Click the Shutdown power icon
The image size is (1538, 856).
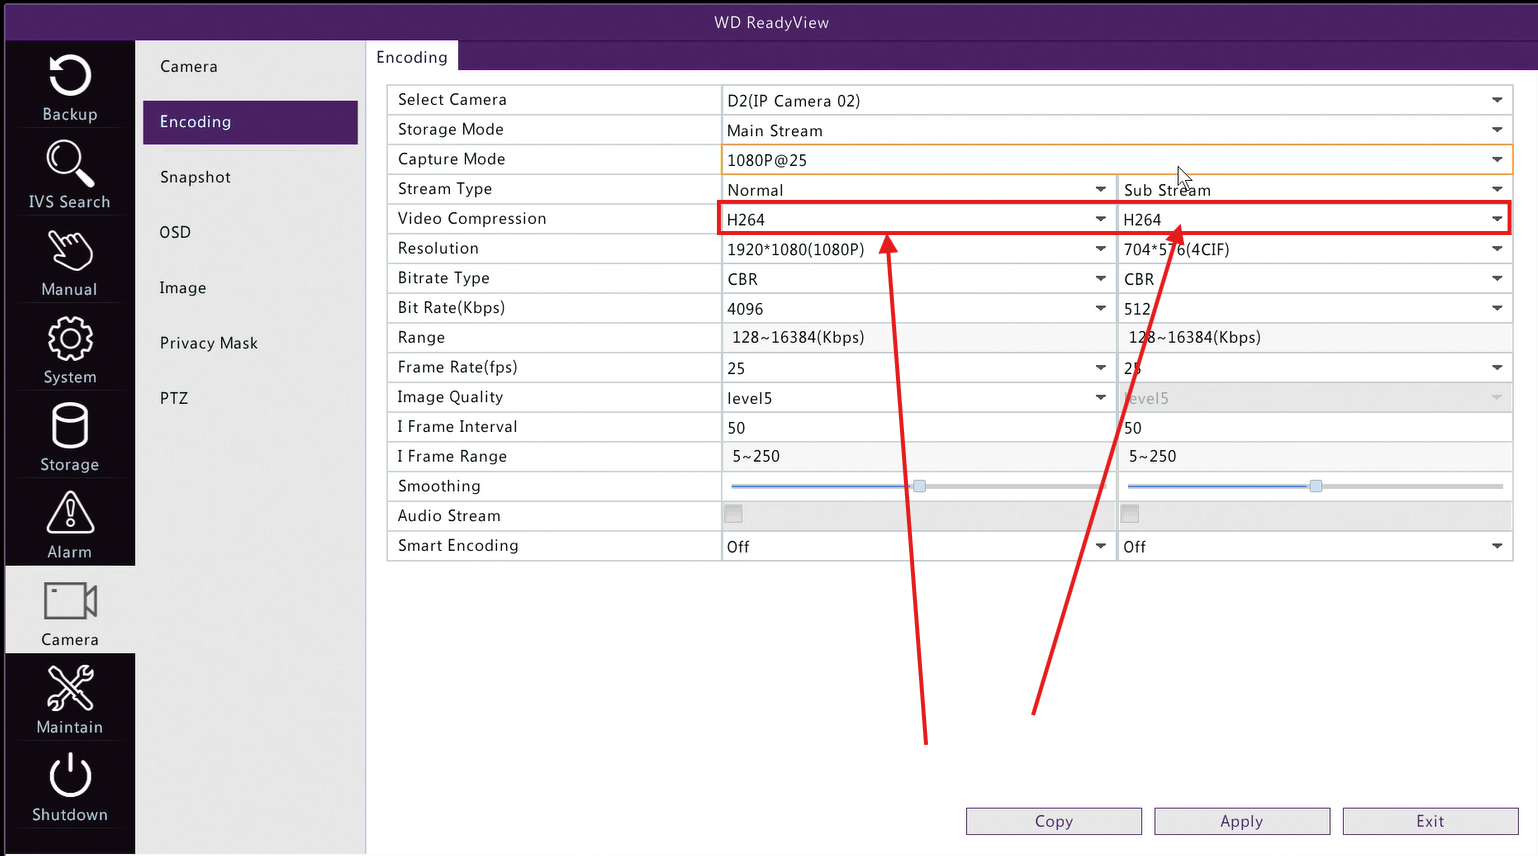[70, 775]
